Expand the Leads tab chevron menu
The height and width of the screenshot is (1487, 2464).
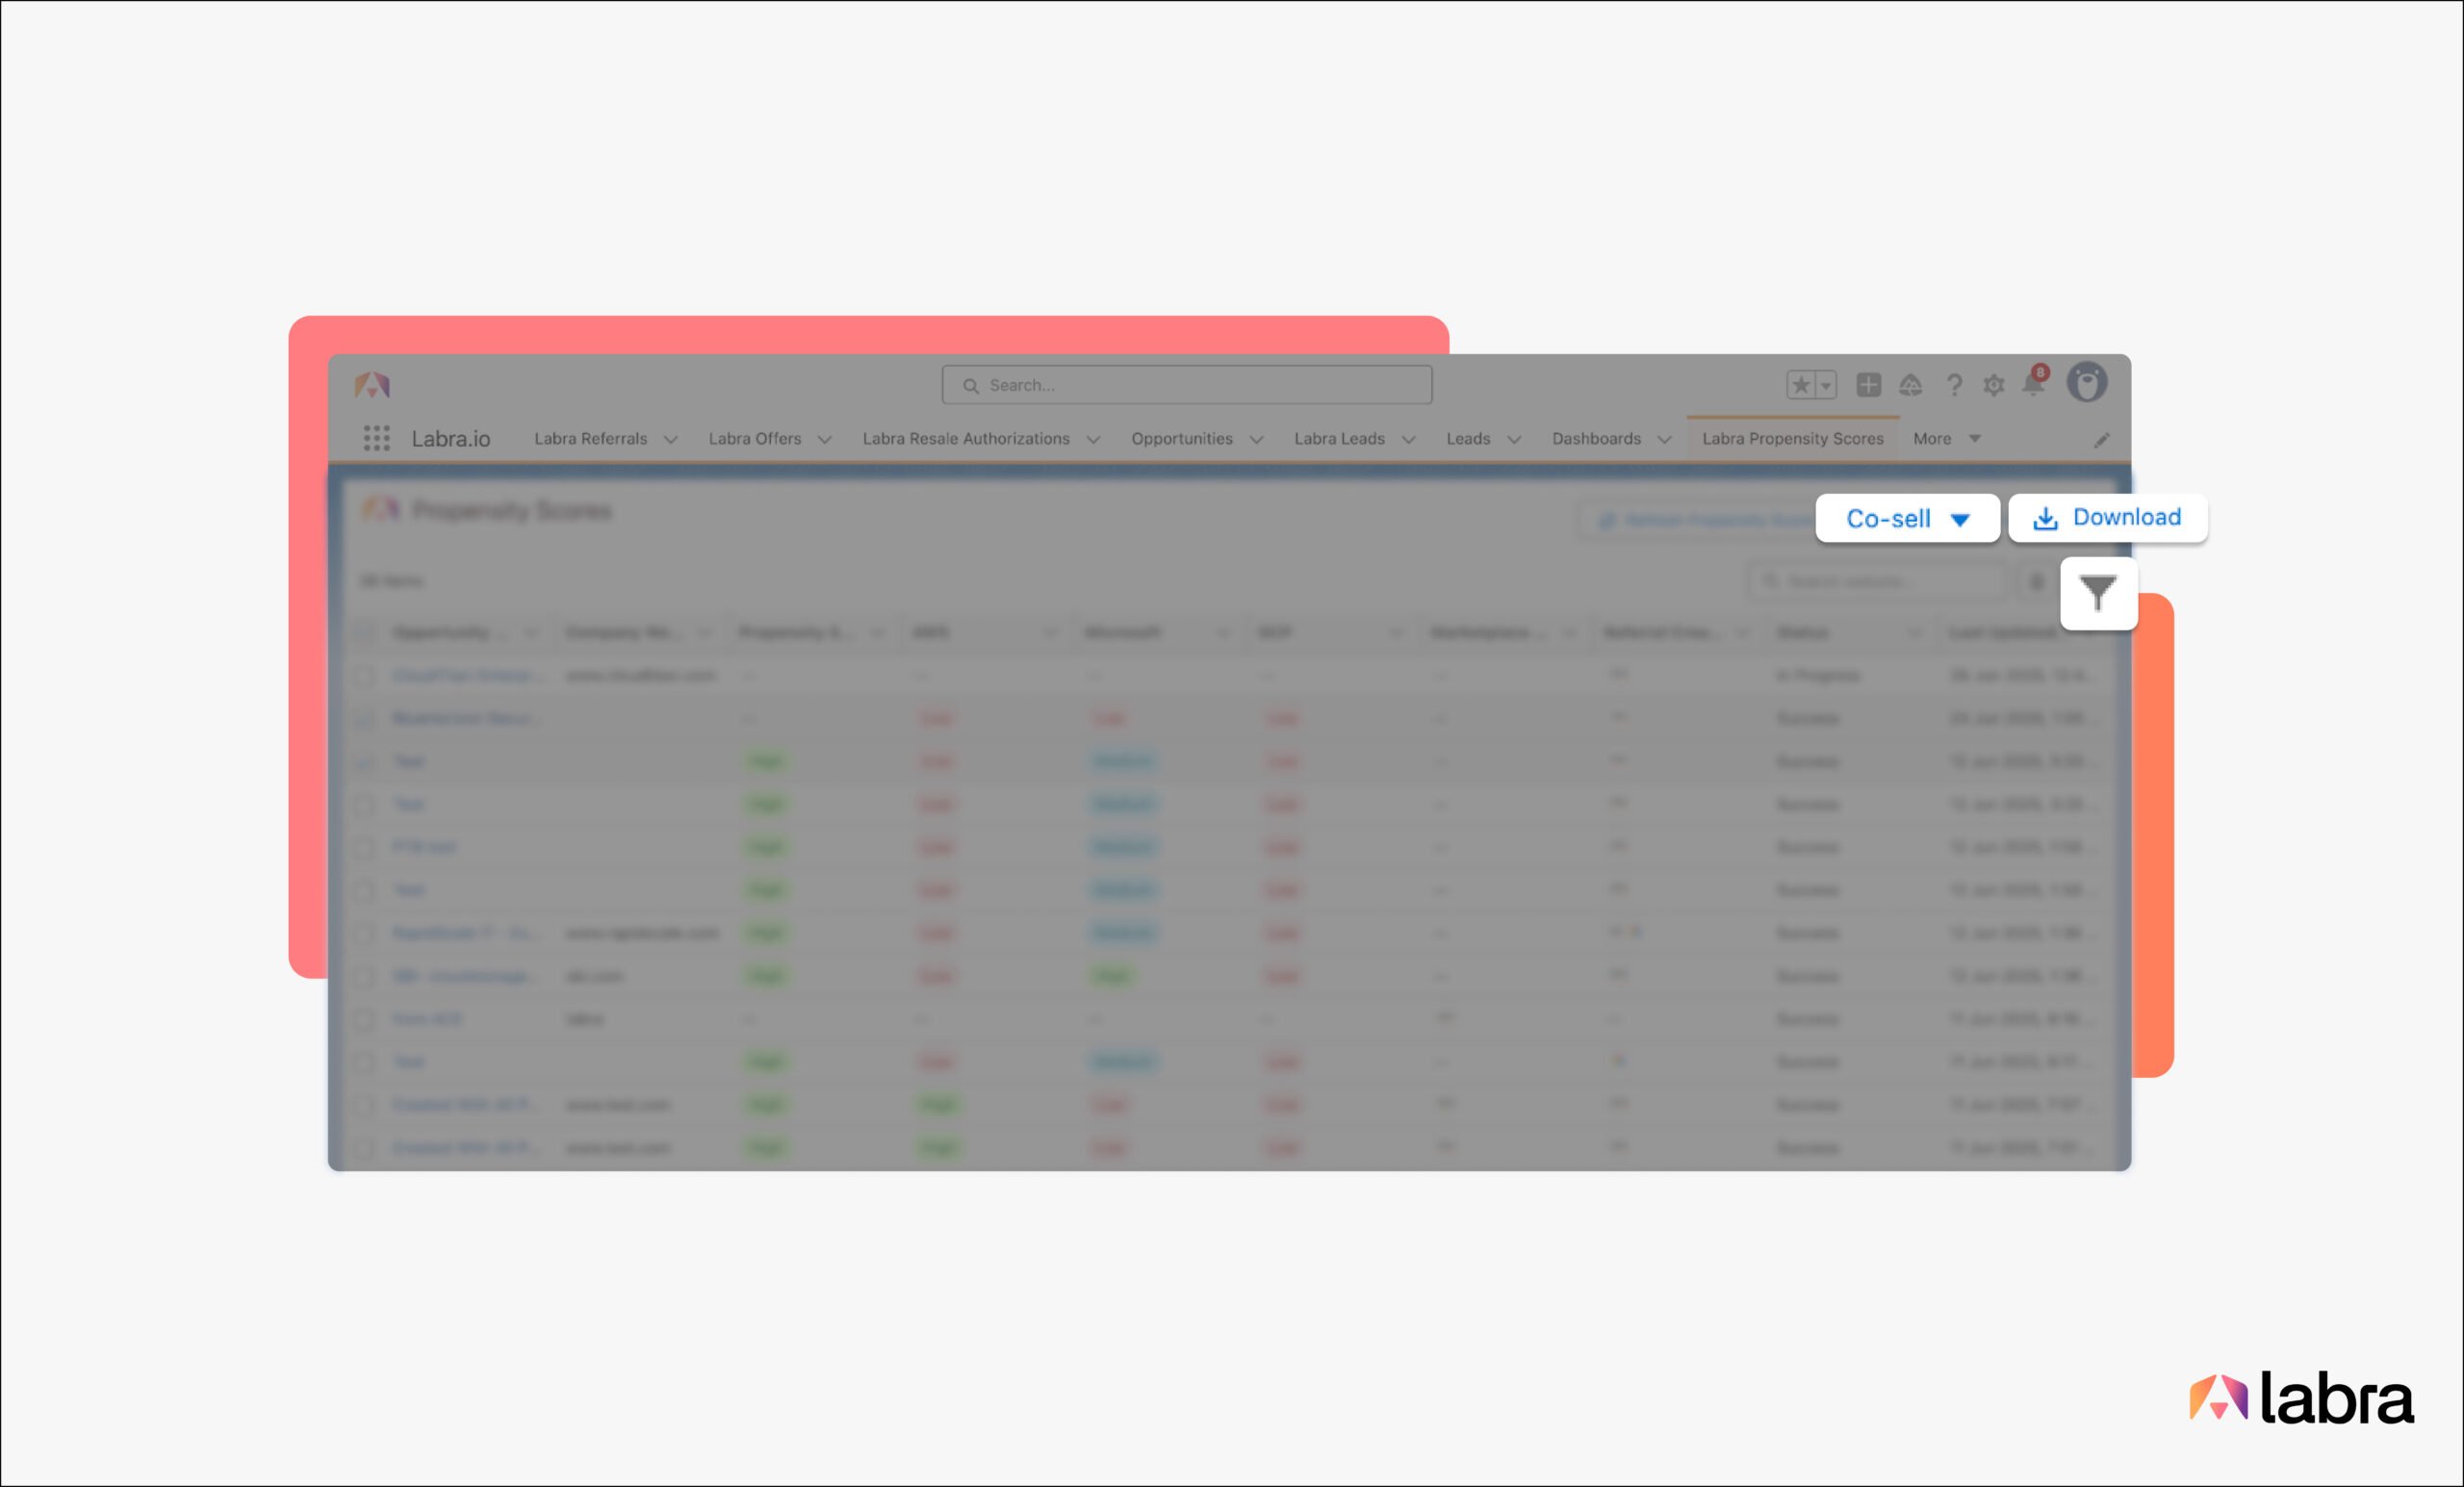pyautogui.click(x=1514, y=440)
